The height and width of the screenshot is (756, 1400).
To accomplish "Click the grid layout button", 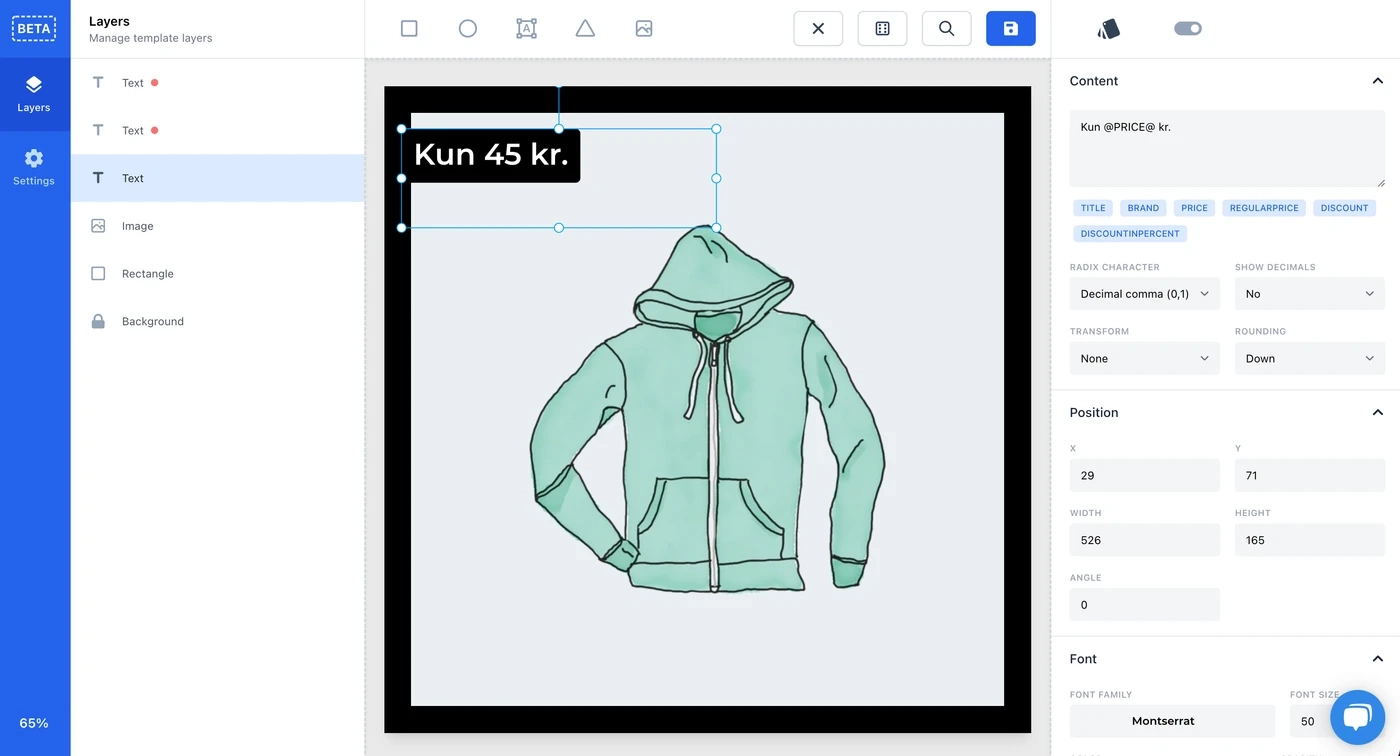I will [x=882, y=29].
